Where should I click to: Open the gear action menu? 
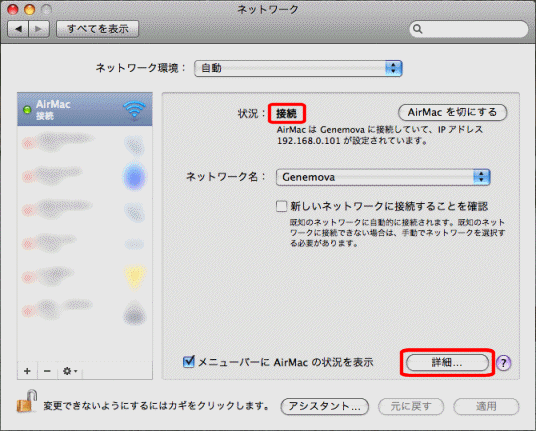click(x=70, y=371)
